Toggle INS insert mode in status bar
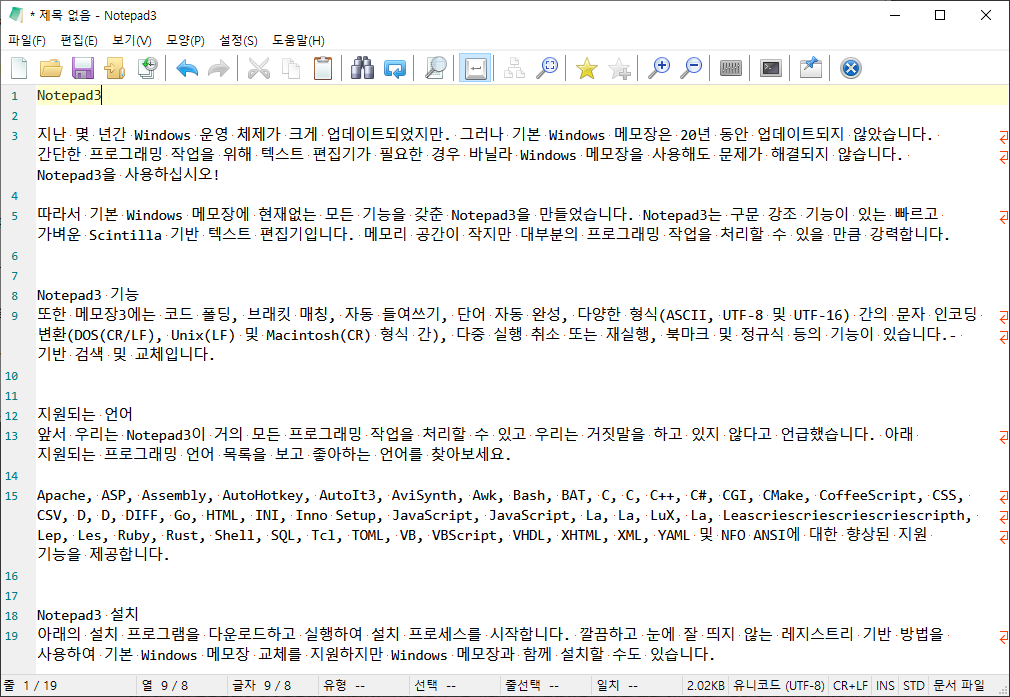1010x697 pixels. tap(885, 685)
